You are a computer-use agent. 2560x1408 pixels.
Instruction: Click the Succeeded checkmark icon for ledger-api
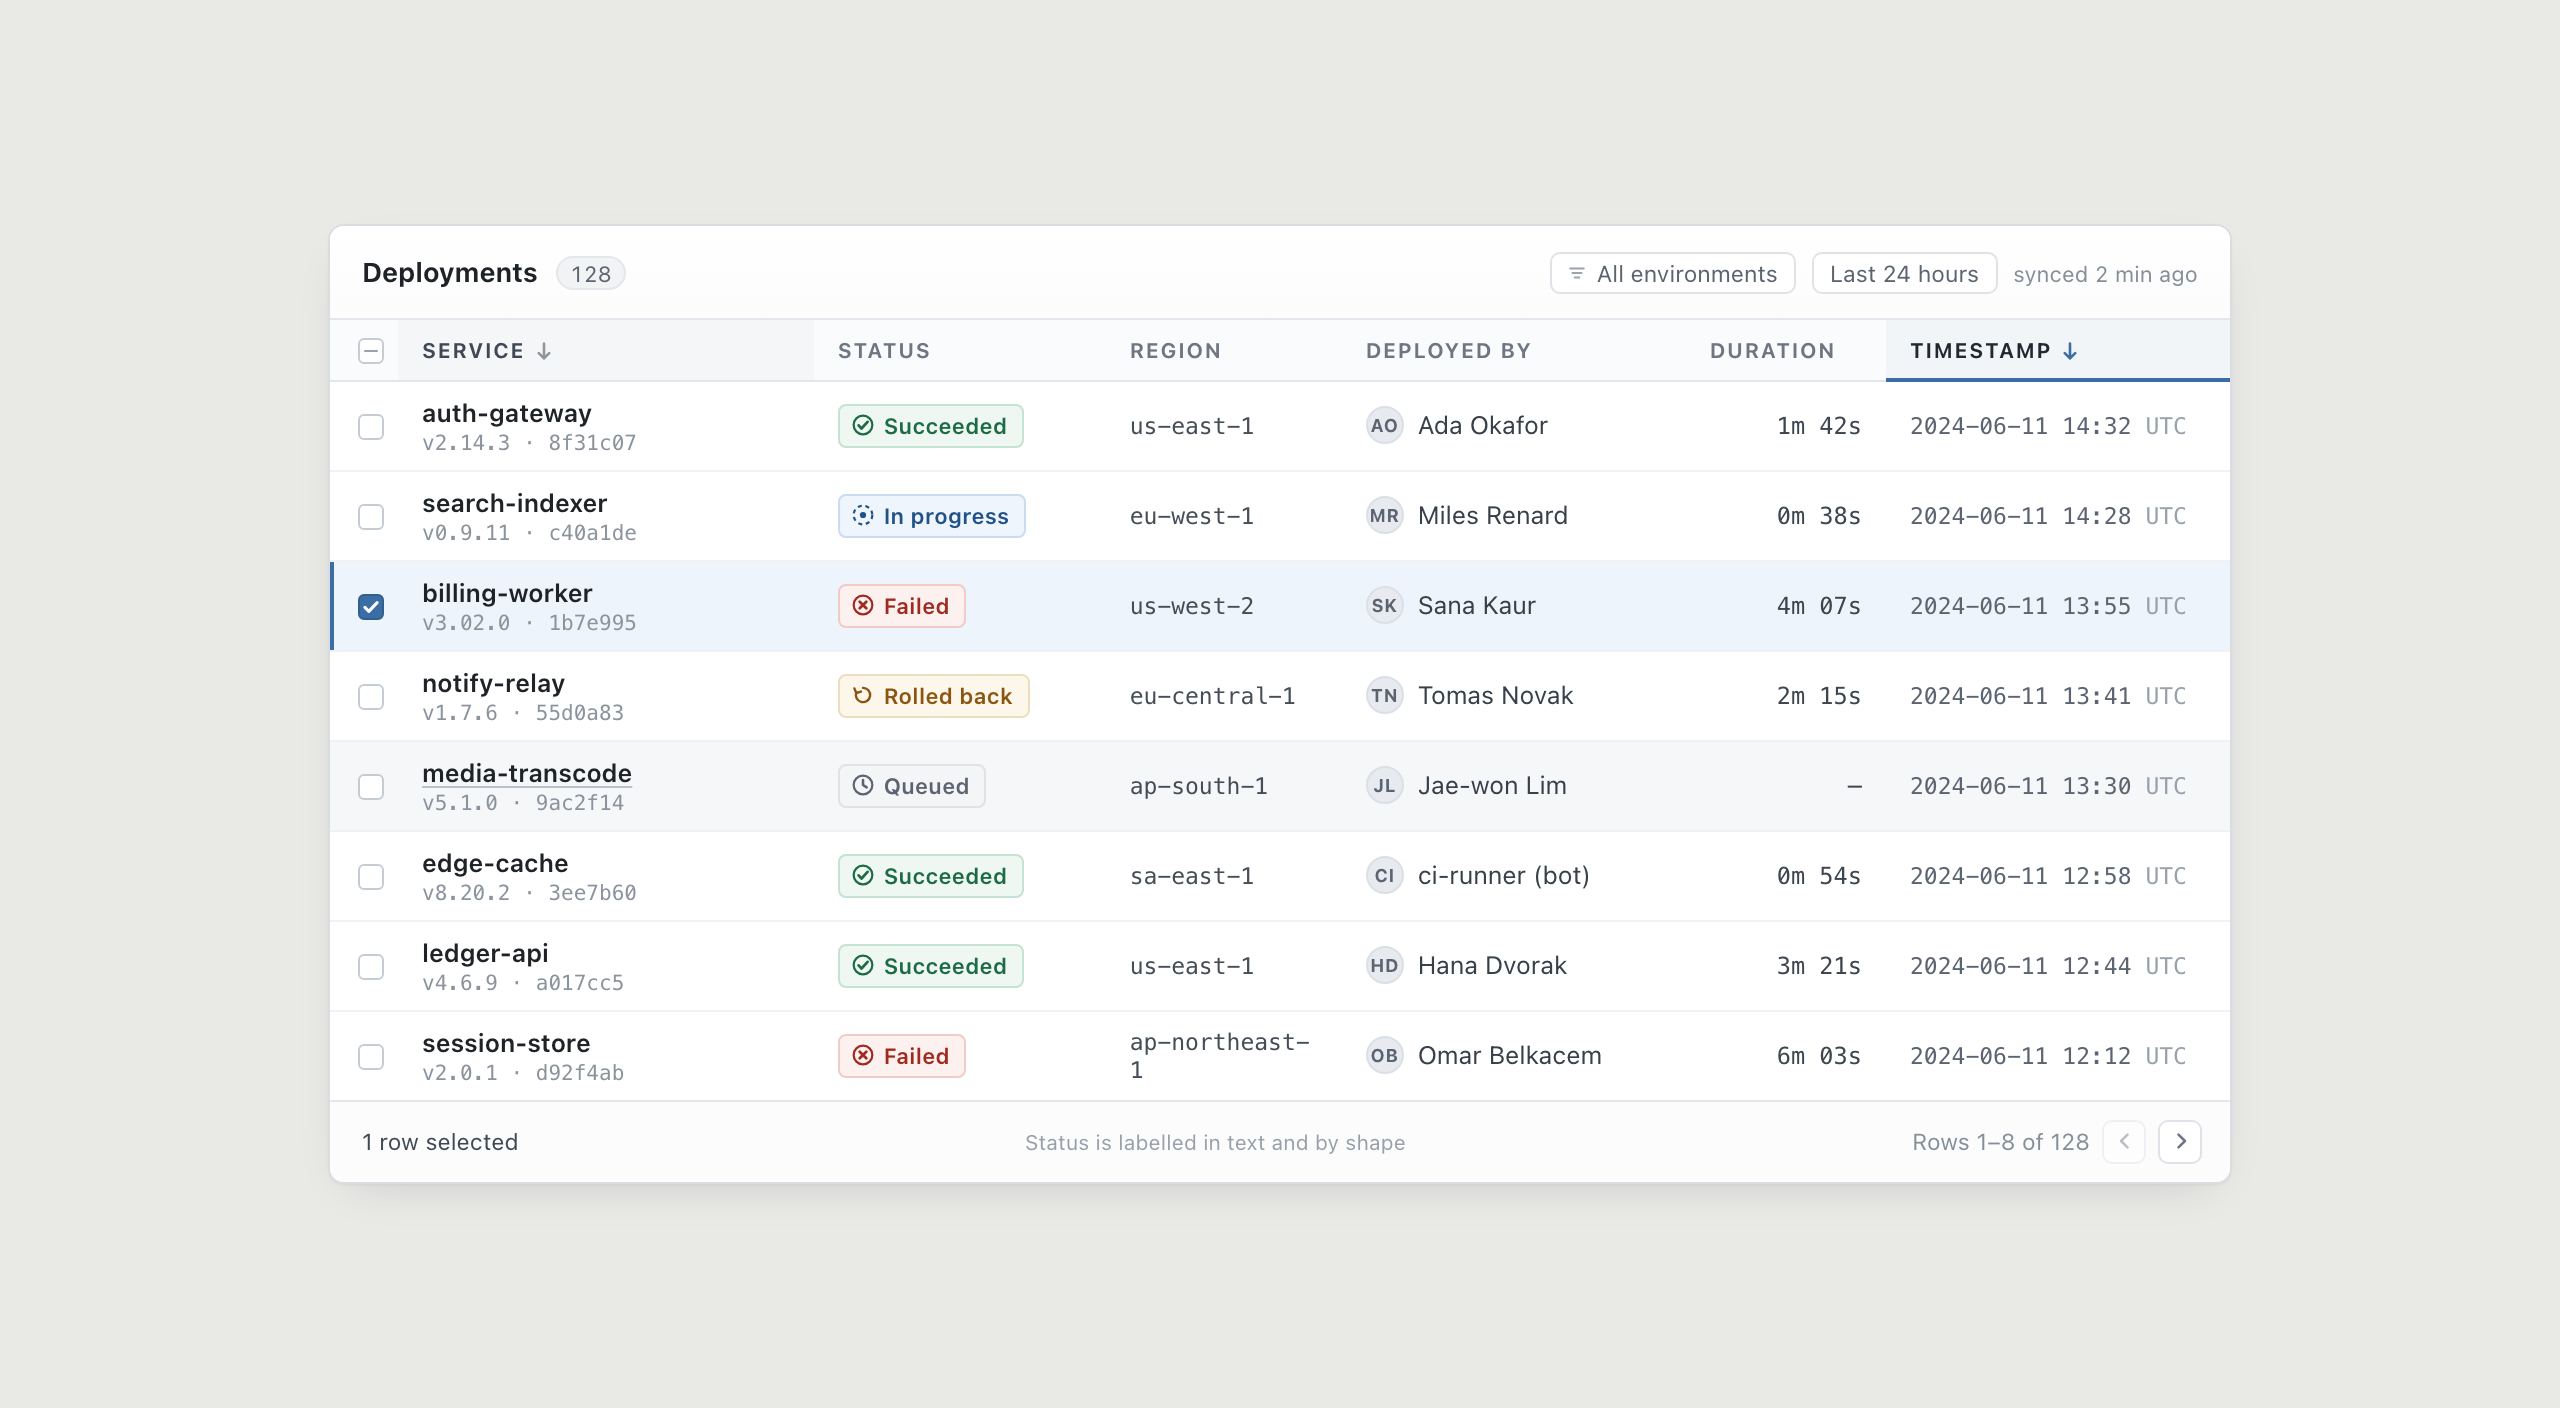[x=862, y=966]
